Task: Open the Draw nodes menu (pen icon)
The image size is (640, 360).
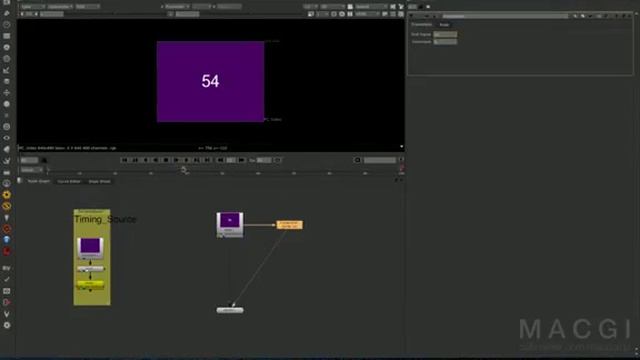Action: (7, 13)
